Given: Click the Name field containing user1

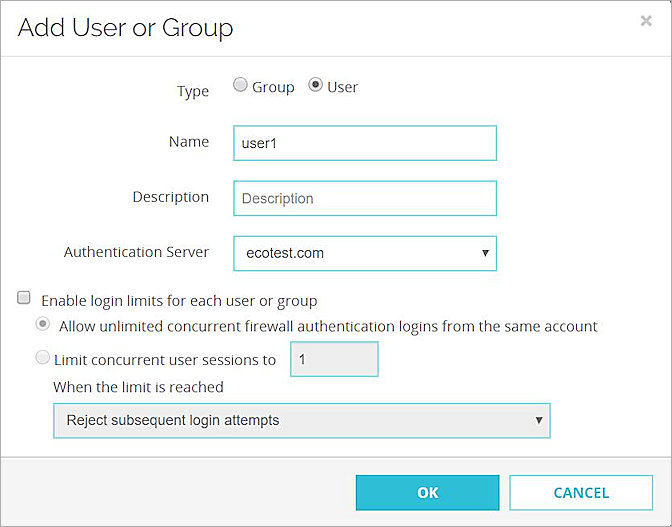Looking at the screenshot, I should [365, 143].
